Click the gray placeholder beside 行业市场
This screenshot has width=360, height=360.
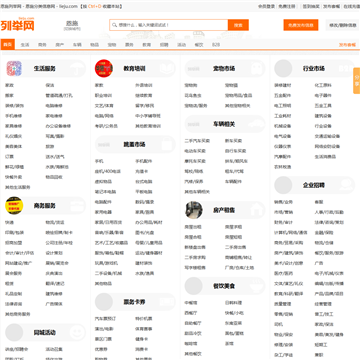click(283, 68)
